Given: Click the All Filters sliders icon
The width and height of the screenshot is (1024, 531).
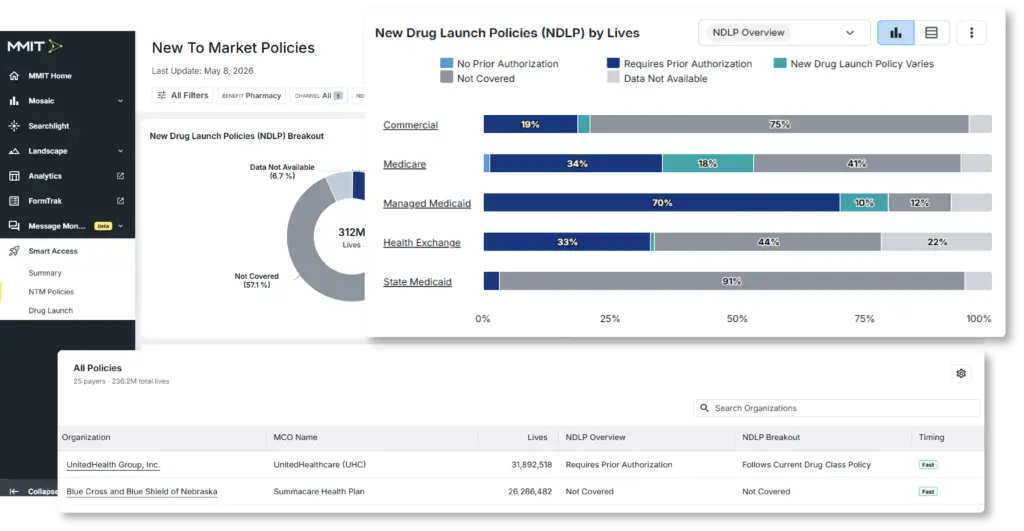Looking at the screenshot, I should coord(161,95).
